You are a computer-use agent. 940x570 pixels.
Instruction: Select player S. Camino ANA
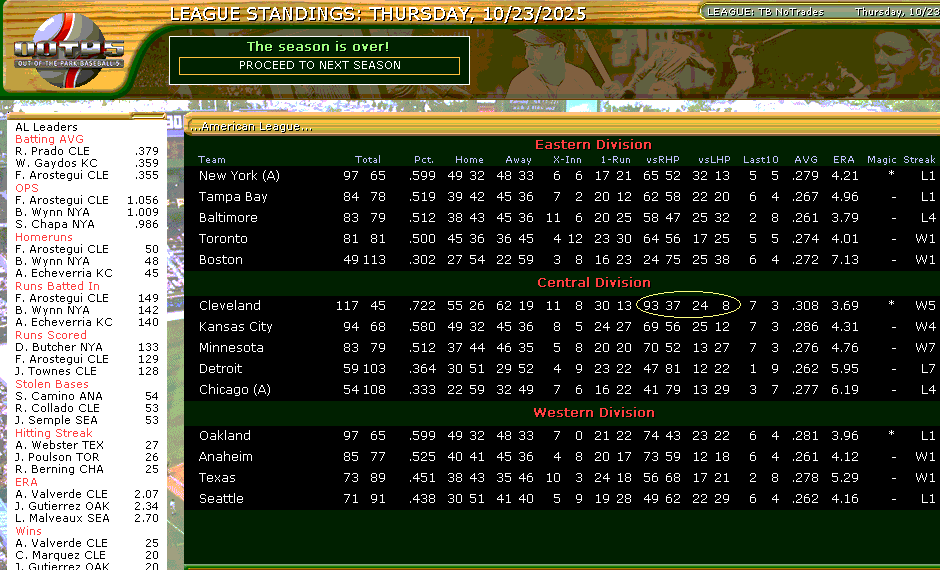(x=58, y=396)
